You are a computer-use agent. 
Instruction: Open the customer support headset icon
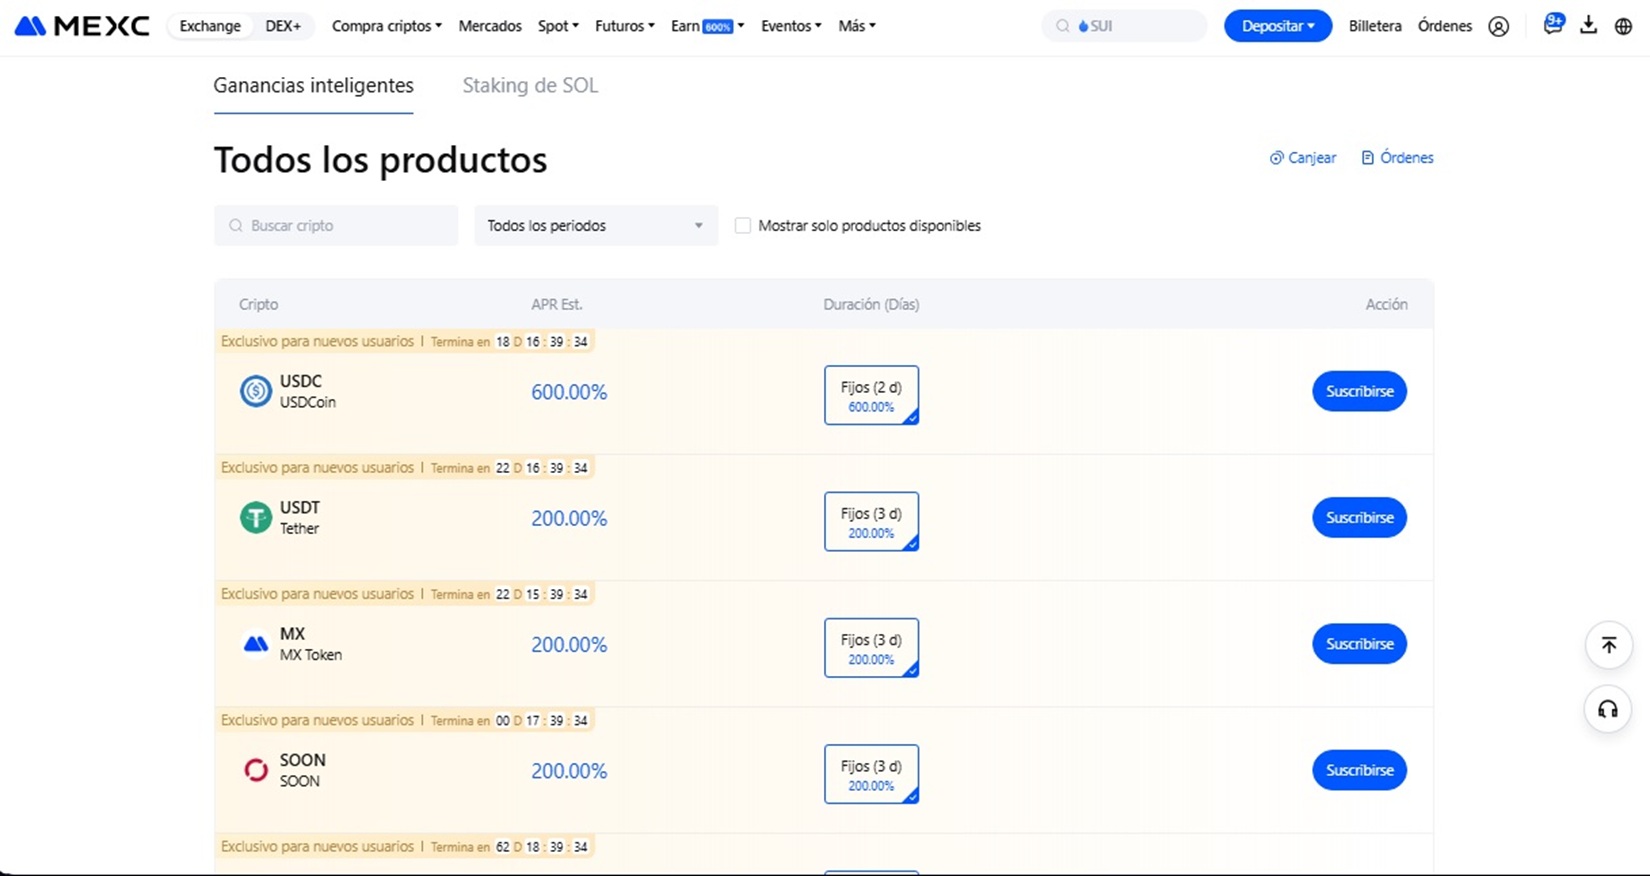pos(1608,709)
